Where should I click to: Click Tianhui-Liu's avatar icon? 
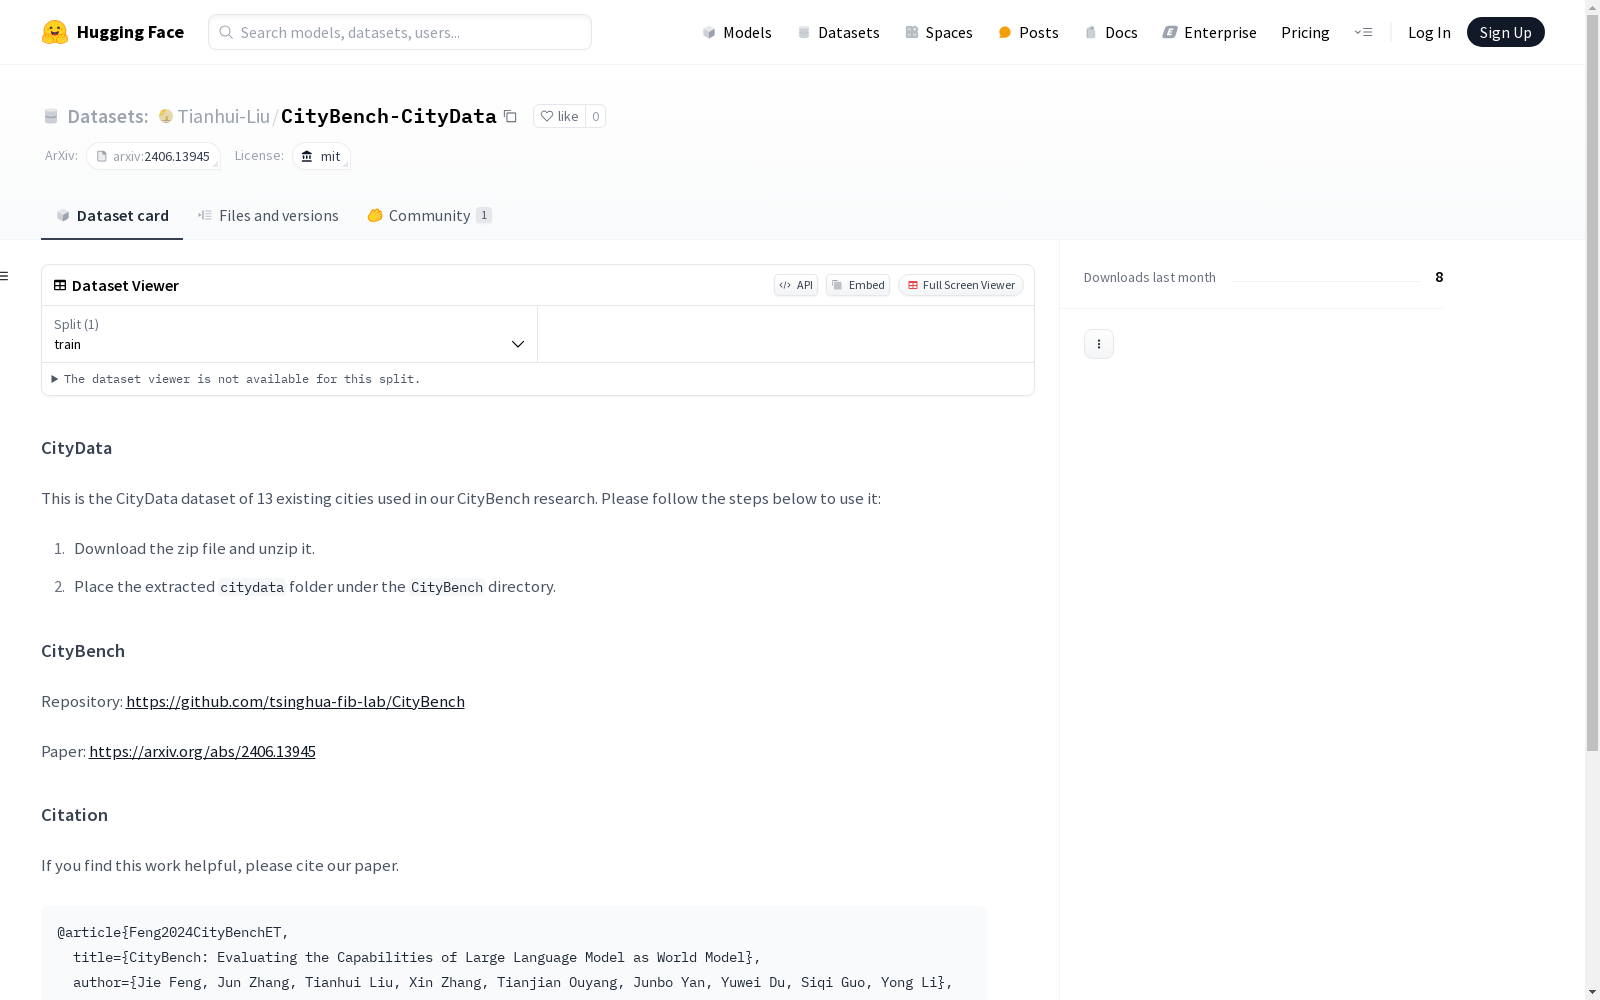[166, 116]
